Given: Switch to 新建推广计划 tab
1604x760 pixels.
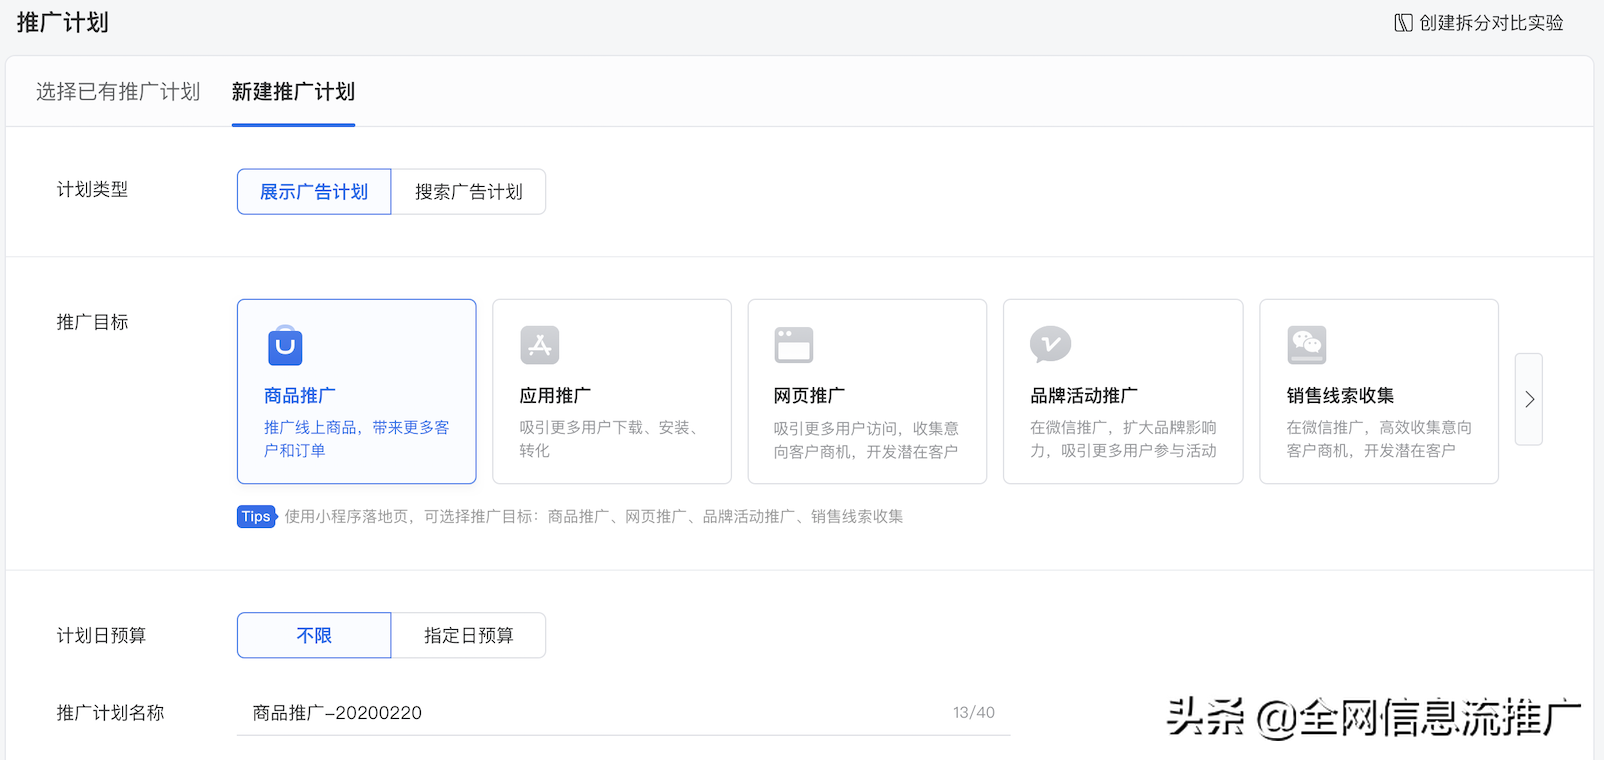Looking at the screenshot, I should coord(293,92).
